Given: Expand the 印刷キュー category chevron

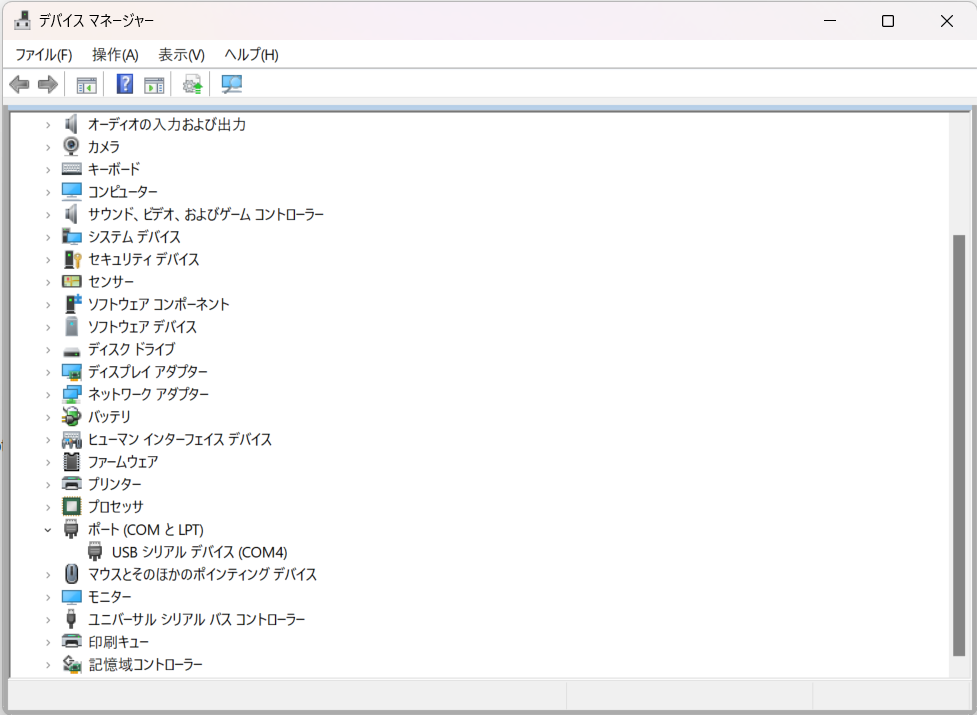Looking at the screenshot, I should pos(48,642).
